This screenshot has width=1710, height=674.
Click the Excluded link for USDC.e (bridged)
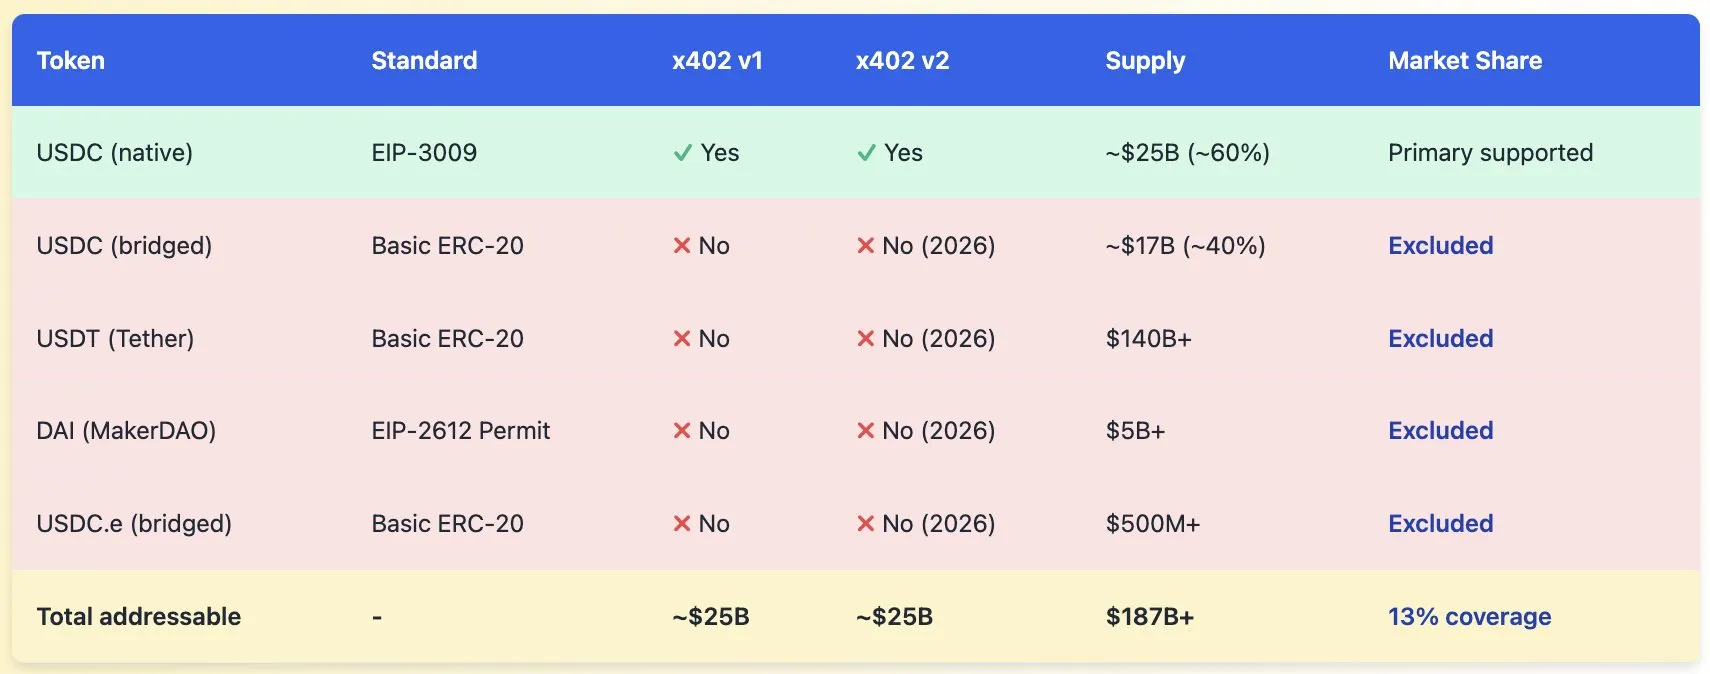click(x=1440, y=524)
